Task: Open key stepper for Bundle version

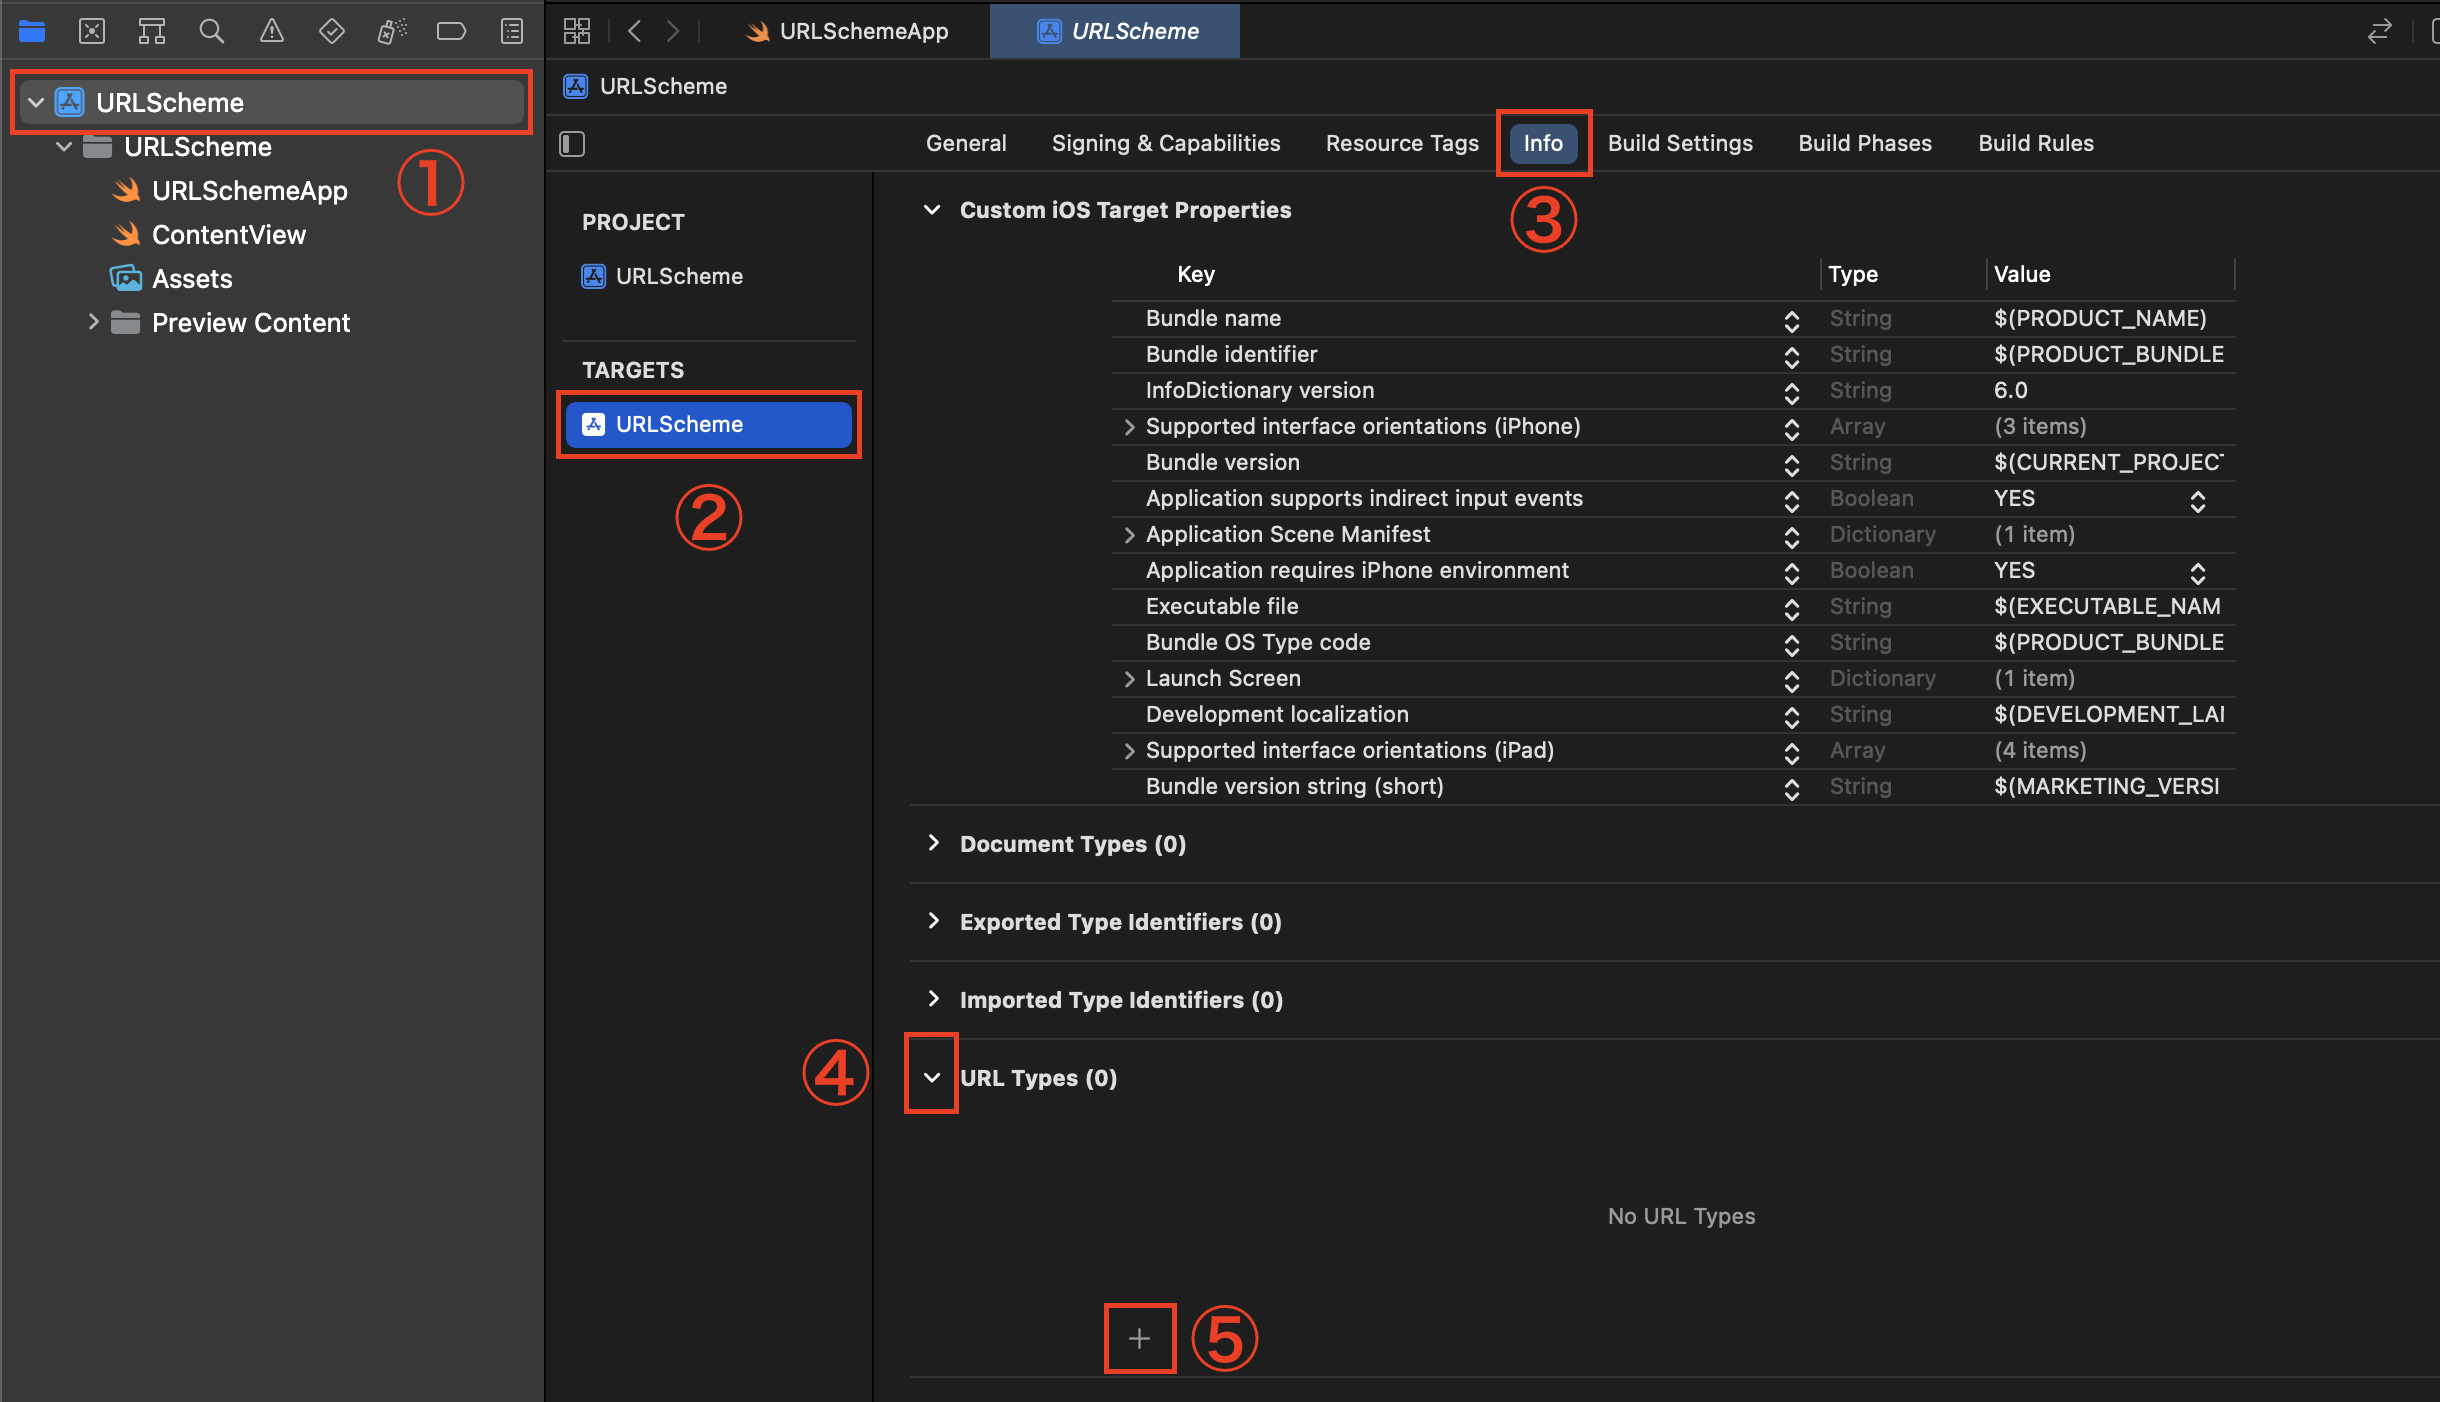Action: click(x=1791, y=464)
